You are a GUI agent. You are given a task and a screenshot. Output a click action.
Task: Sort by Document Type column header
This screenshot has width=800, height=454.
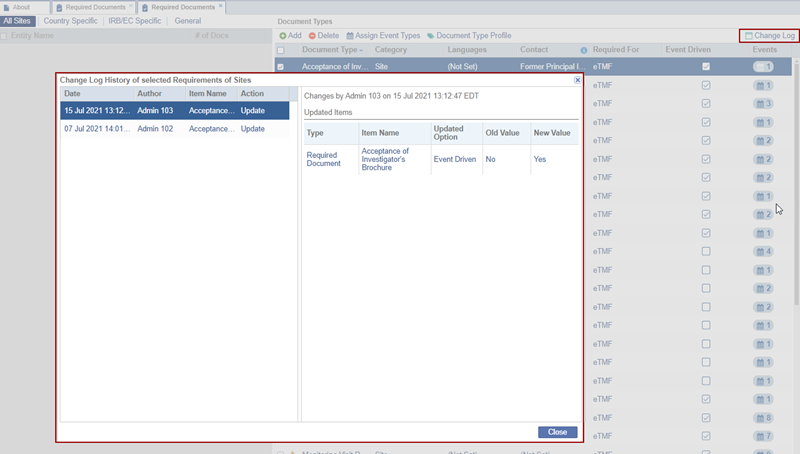329,50
